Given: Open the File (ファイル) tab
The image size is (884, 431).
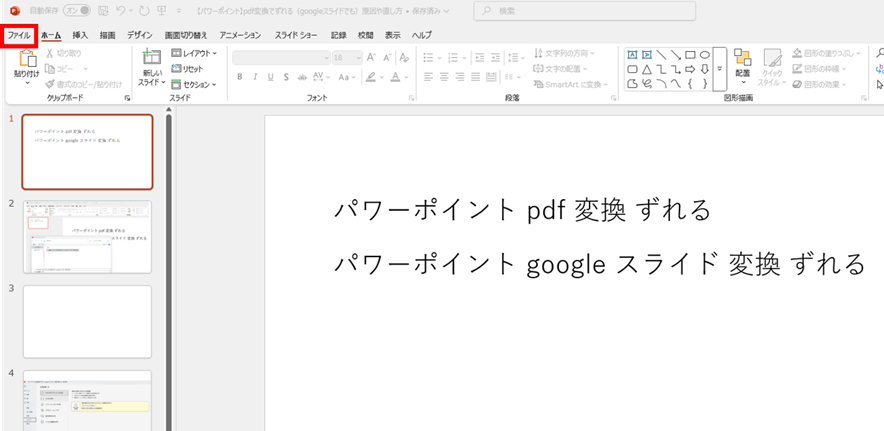Looking at the screenshot, I should pos(19,35).
